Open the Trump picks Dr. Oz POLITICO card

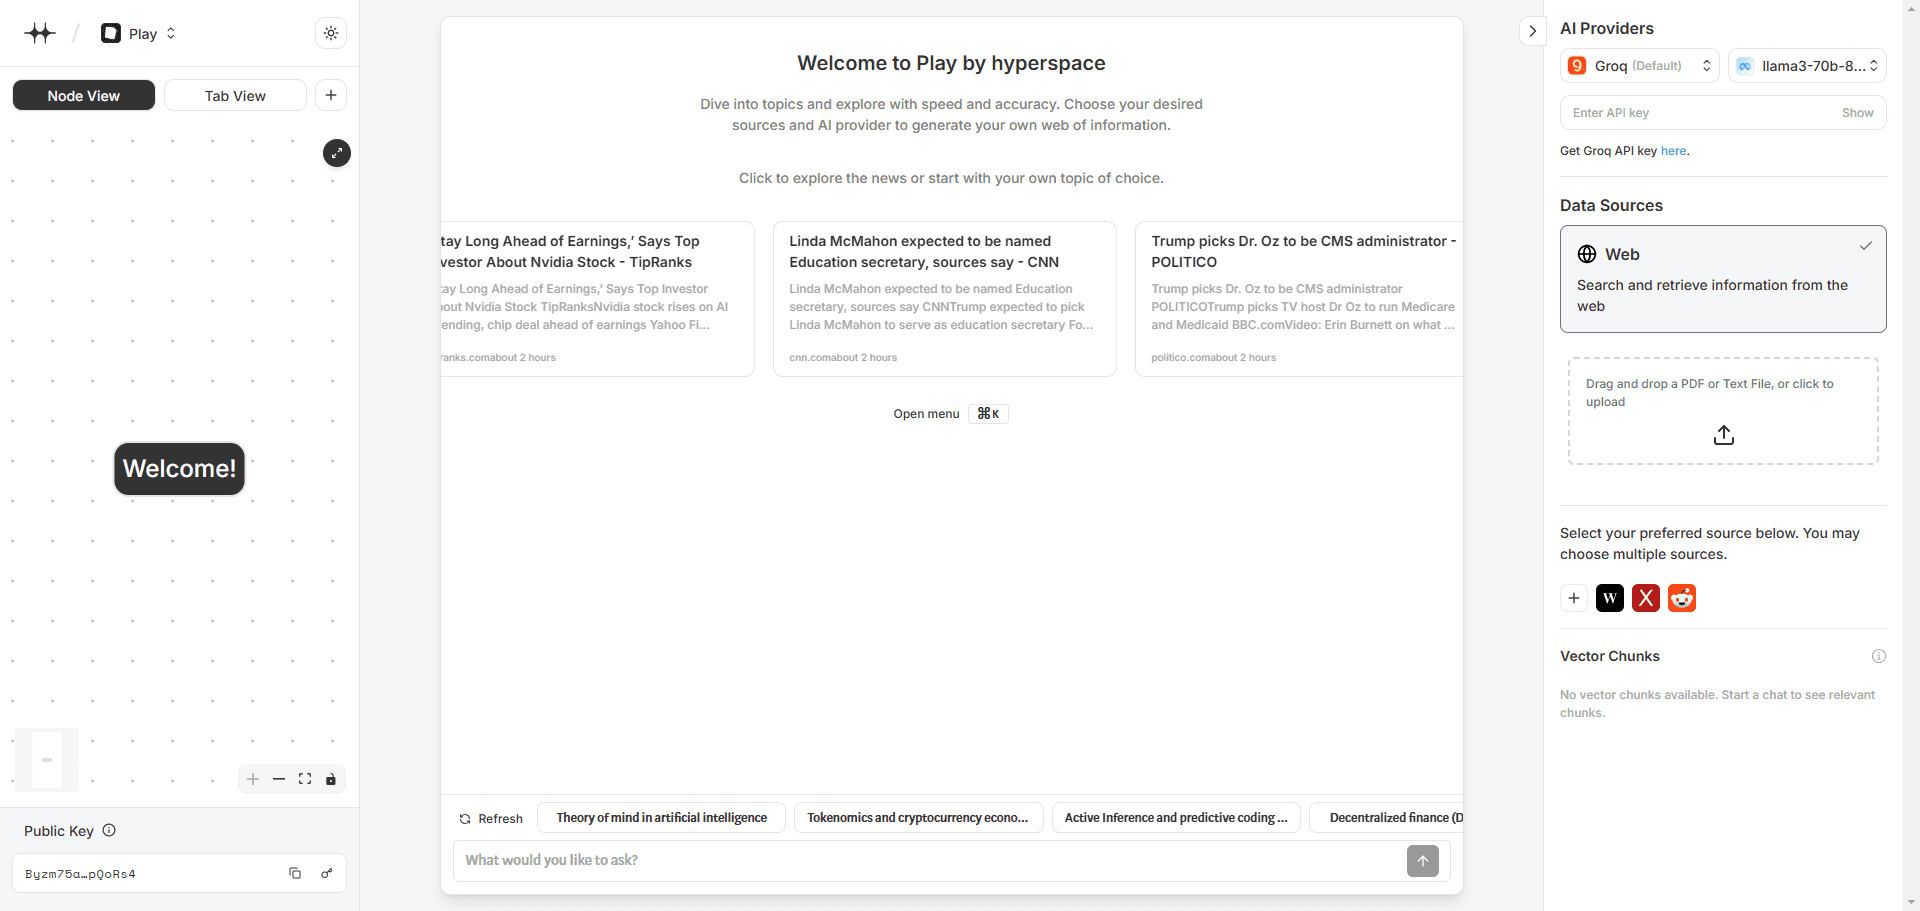click(1299, 299)
